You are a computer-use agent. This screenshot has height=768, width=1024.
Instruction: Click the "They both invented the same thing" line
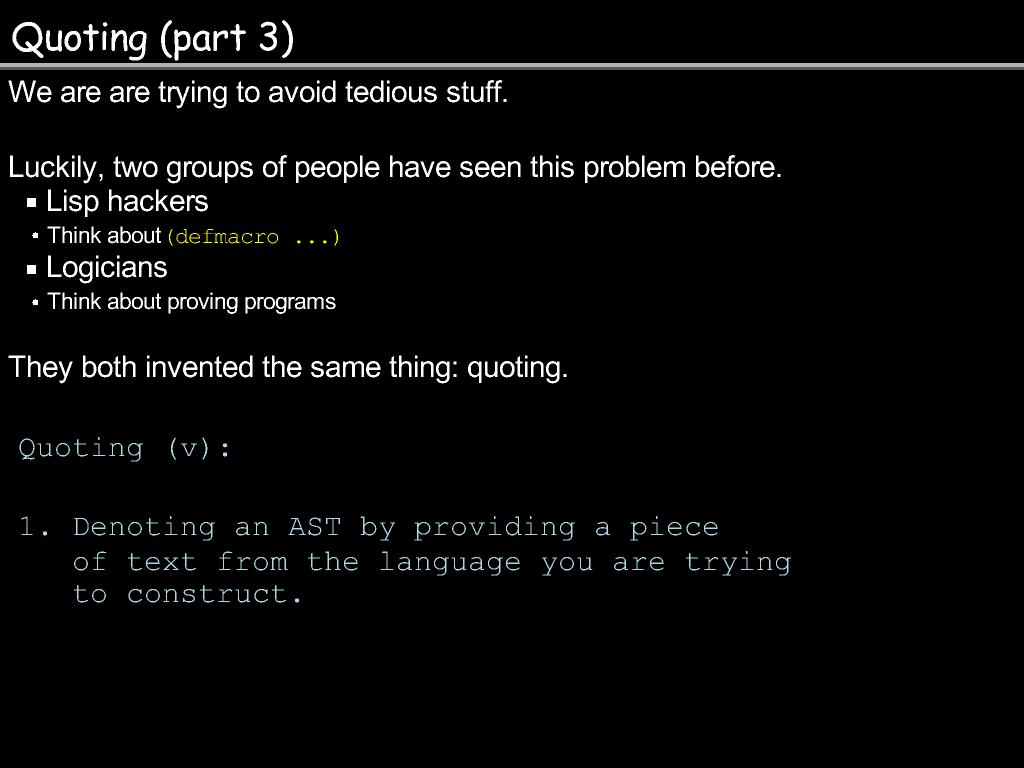[x=288, y=368]
